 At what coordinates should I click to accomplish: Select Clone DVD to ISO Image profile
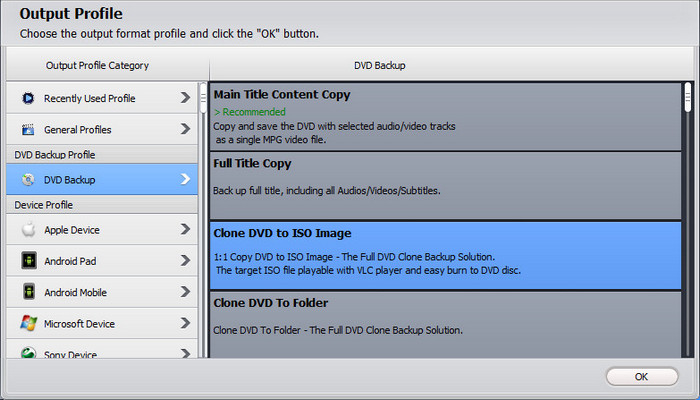pos(446,255)
